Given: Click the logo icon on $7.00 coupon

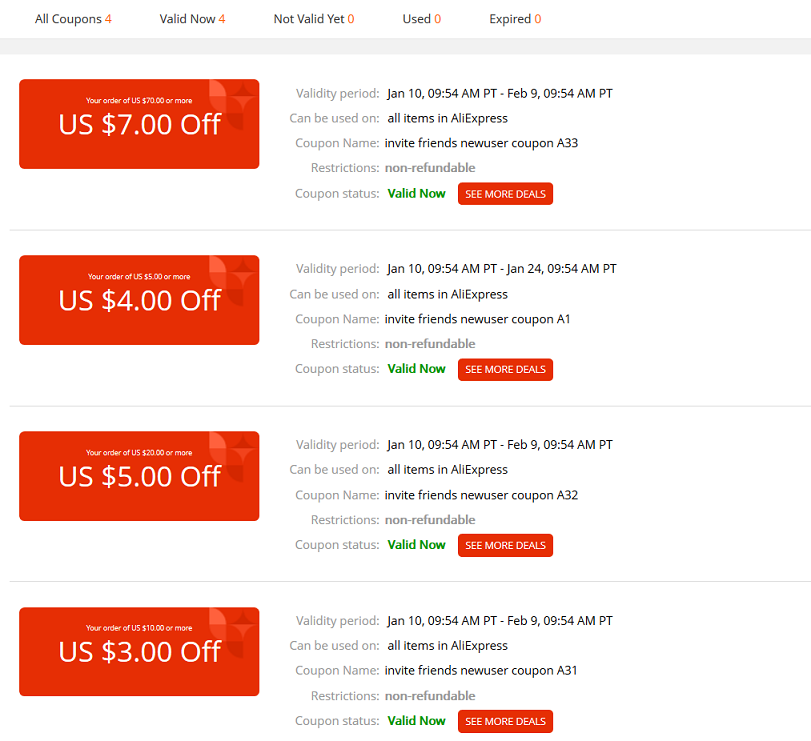Looking at the screenshot, I should (x=233, y=104).
